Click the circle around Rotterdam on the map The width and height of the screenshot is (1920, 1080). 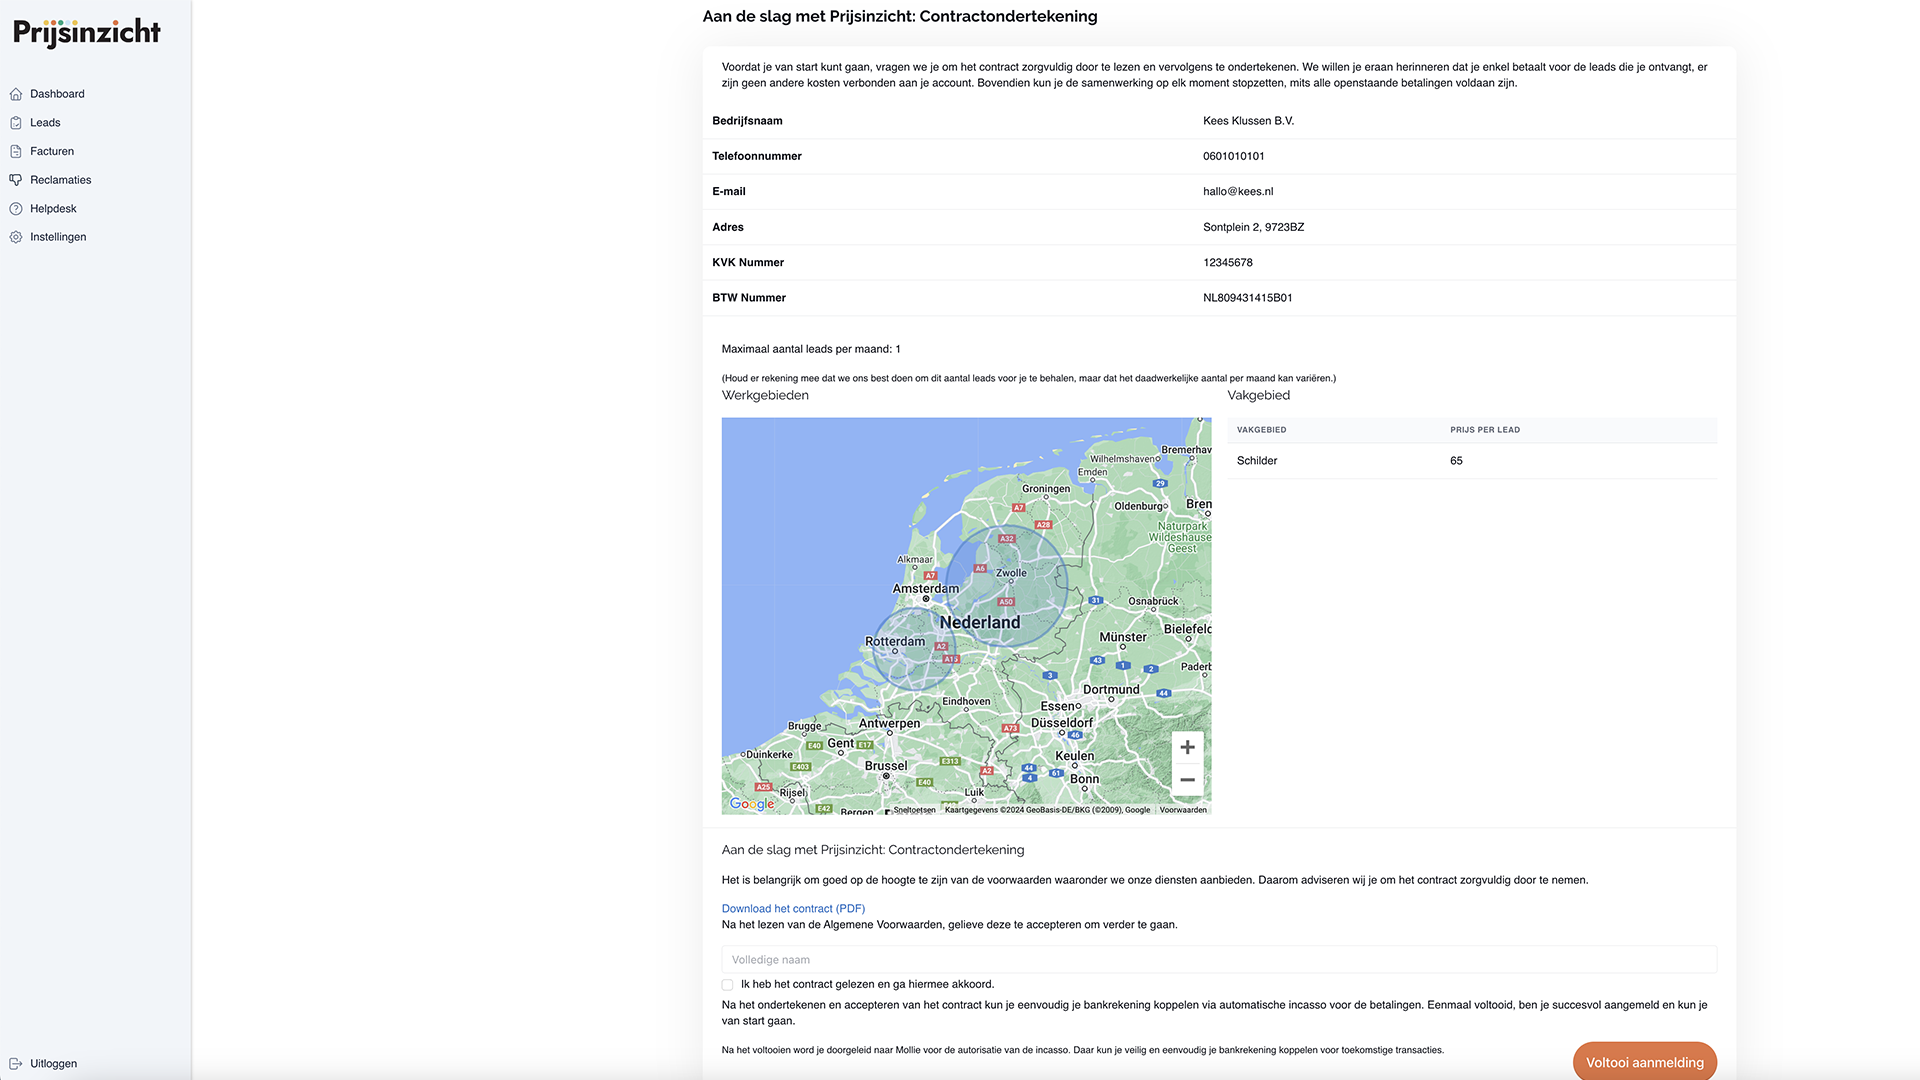(913, 648)
